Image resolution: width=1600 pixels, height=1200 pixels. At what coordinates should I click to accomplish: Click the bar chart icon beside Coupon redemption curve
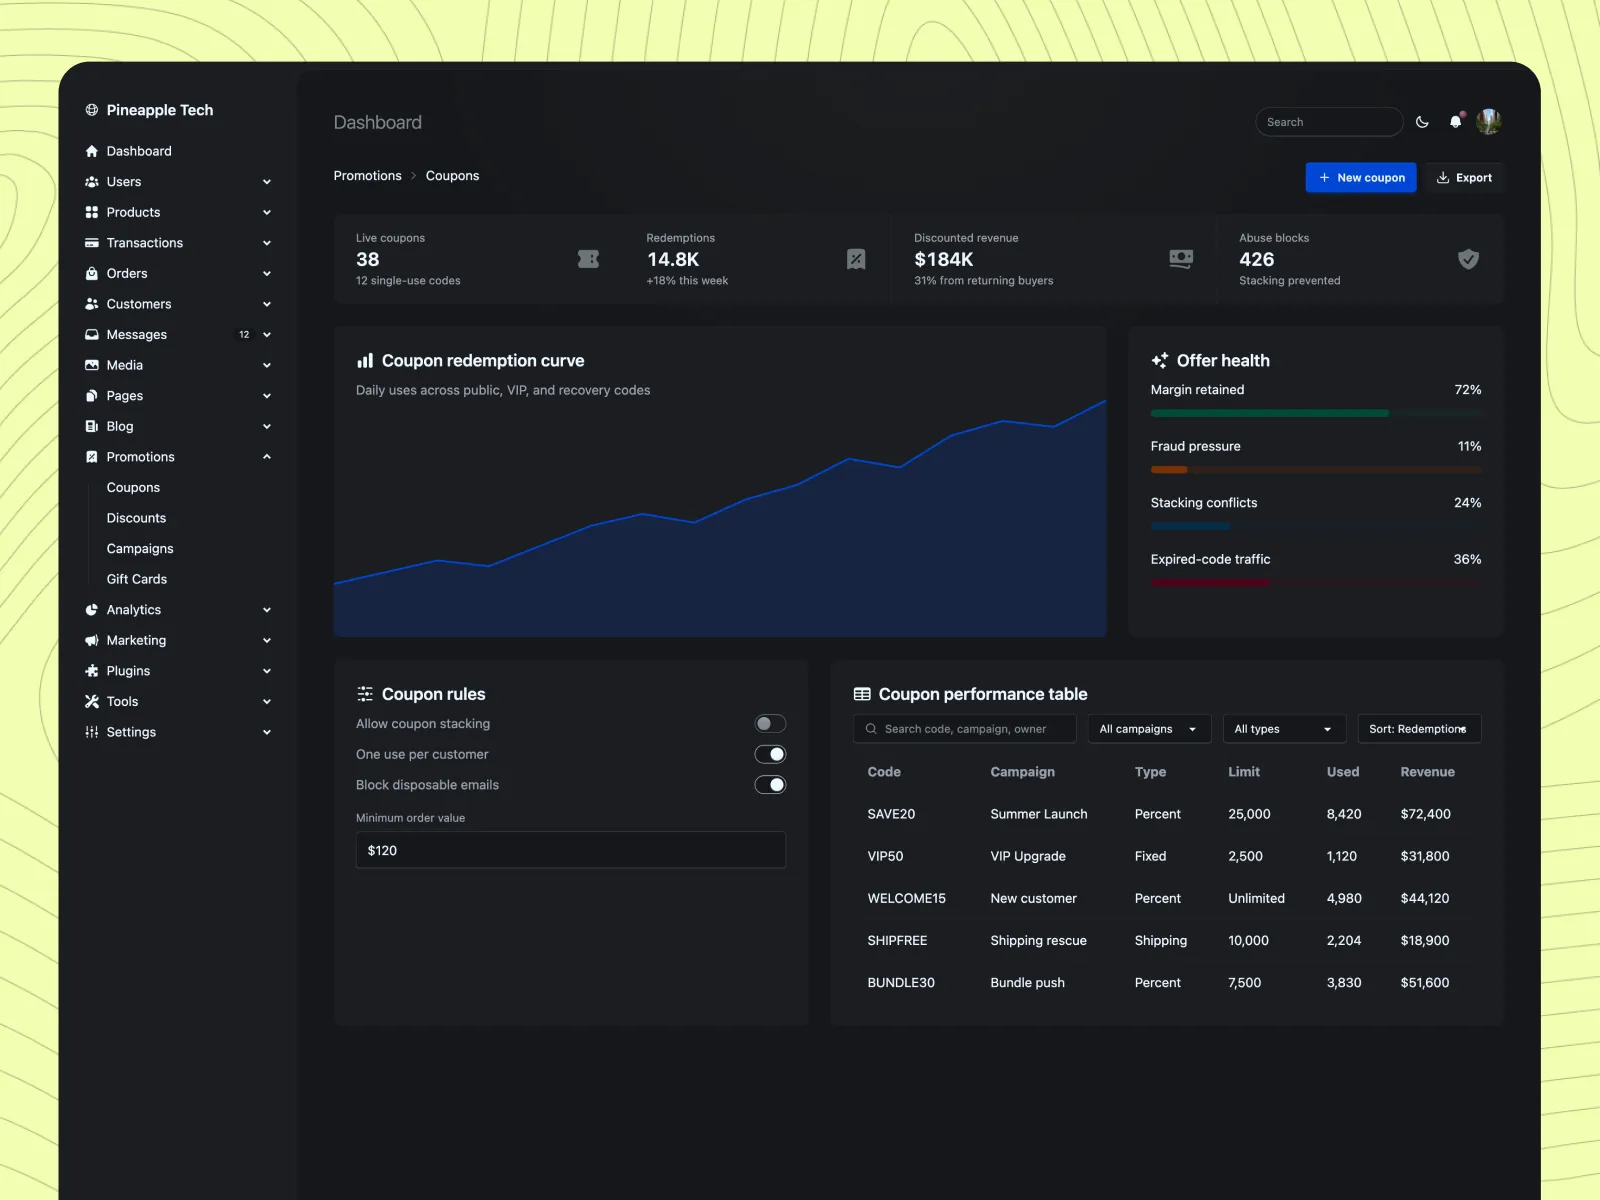coord(365,361)
